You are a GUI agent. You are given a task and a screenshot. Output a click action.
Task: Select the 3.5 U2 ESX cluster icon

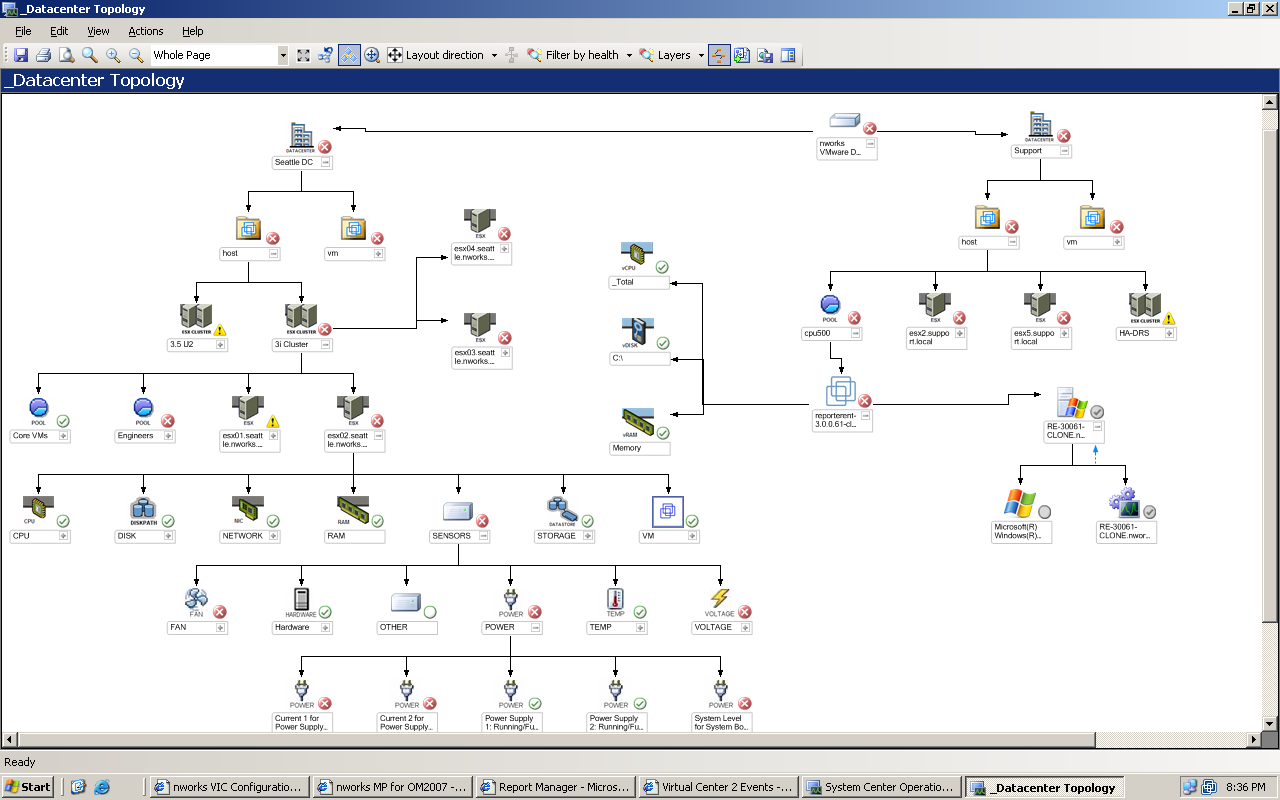(196, 320)
